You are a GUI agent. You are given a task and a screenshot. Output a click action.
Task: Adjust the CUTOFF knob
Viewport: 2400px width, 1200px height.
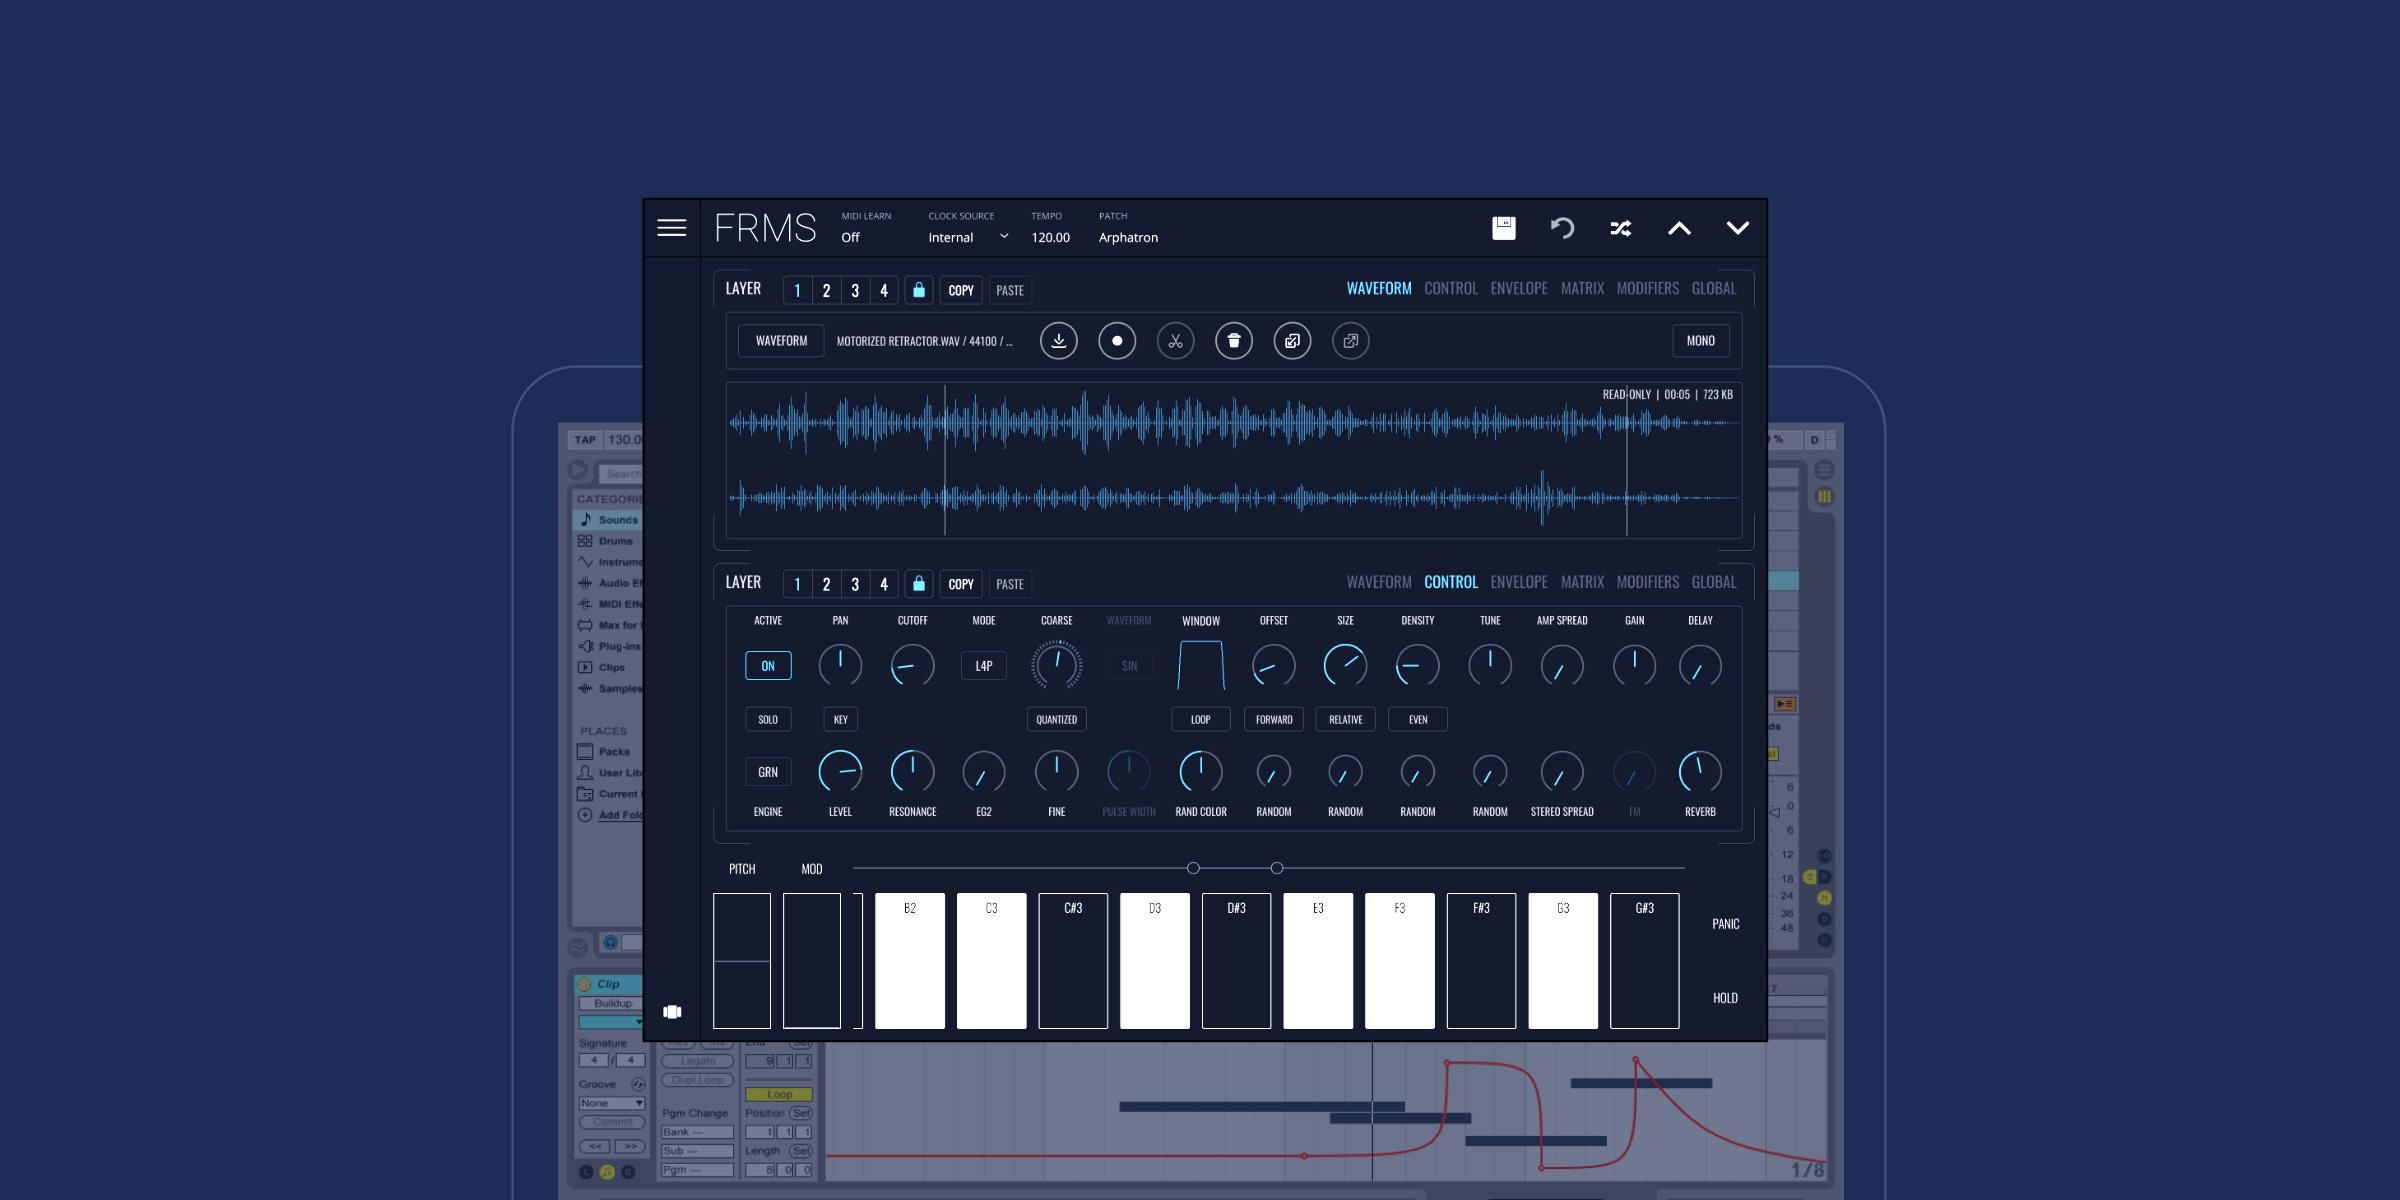pyautogui.click(x=911, y=665)
